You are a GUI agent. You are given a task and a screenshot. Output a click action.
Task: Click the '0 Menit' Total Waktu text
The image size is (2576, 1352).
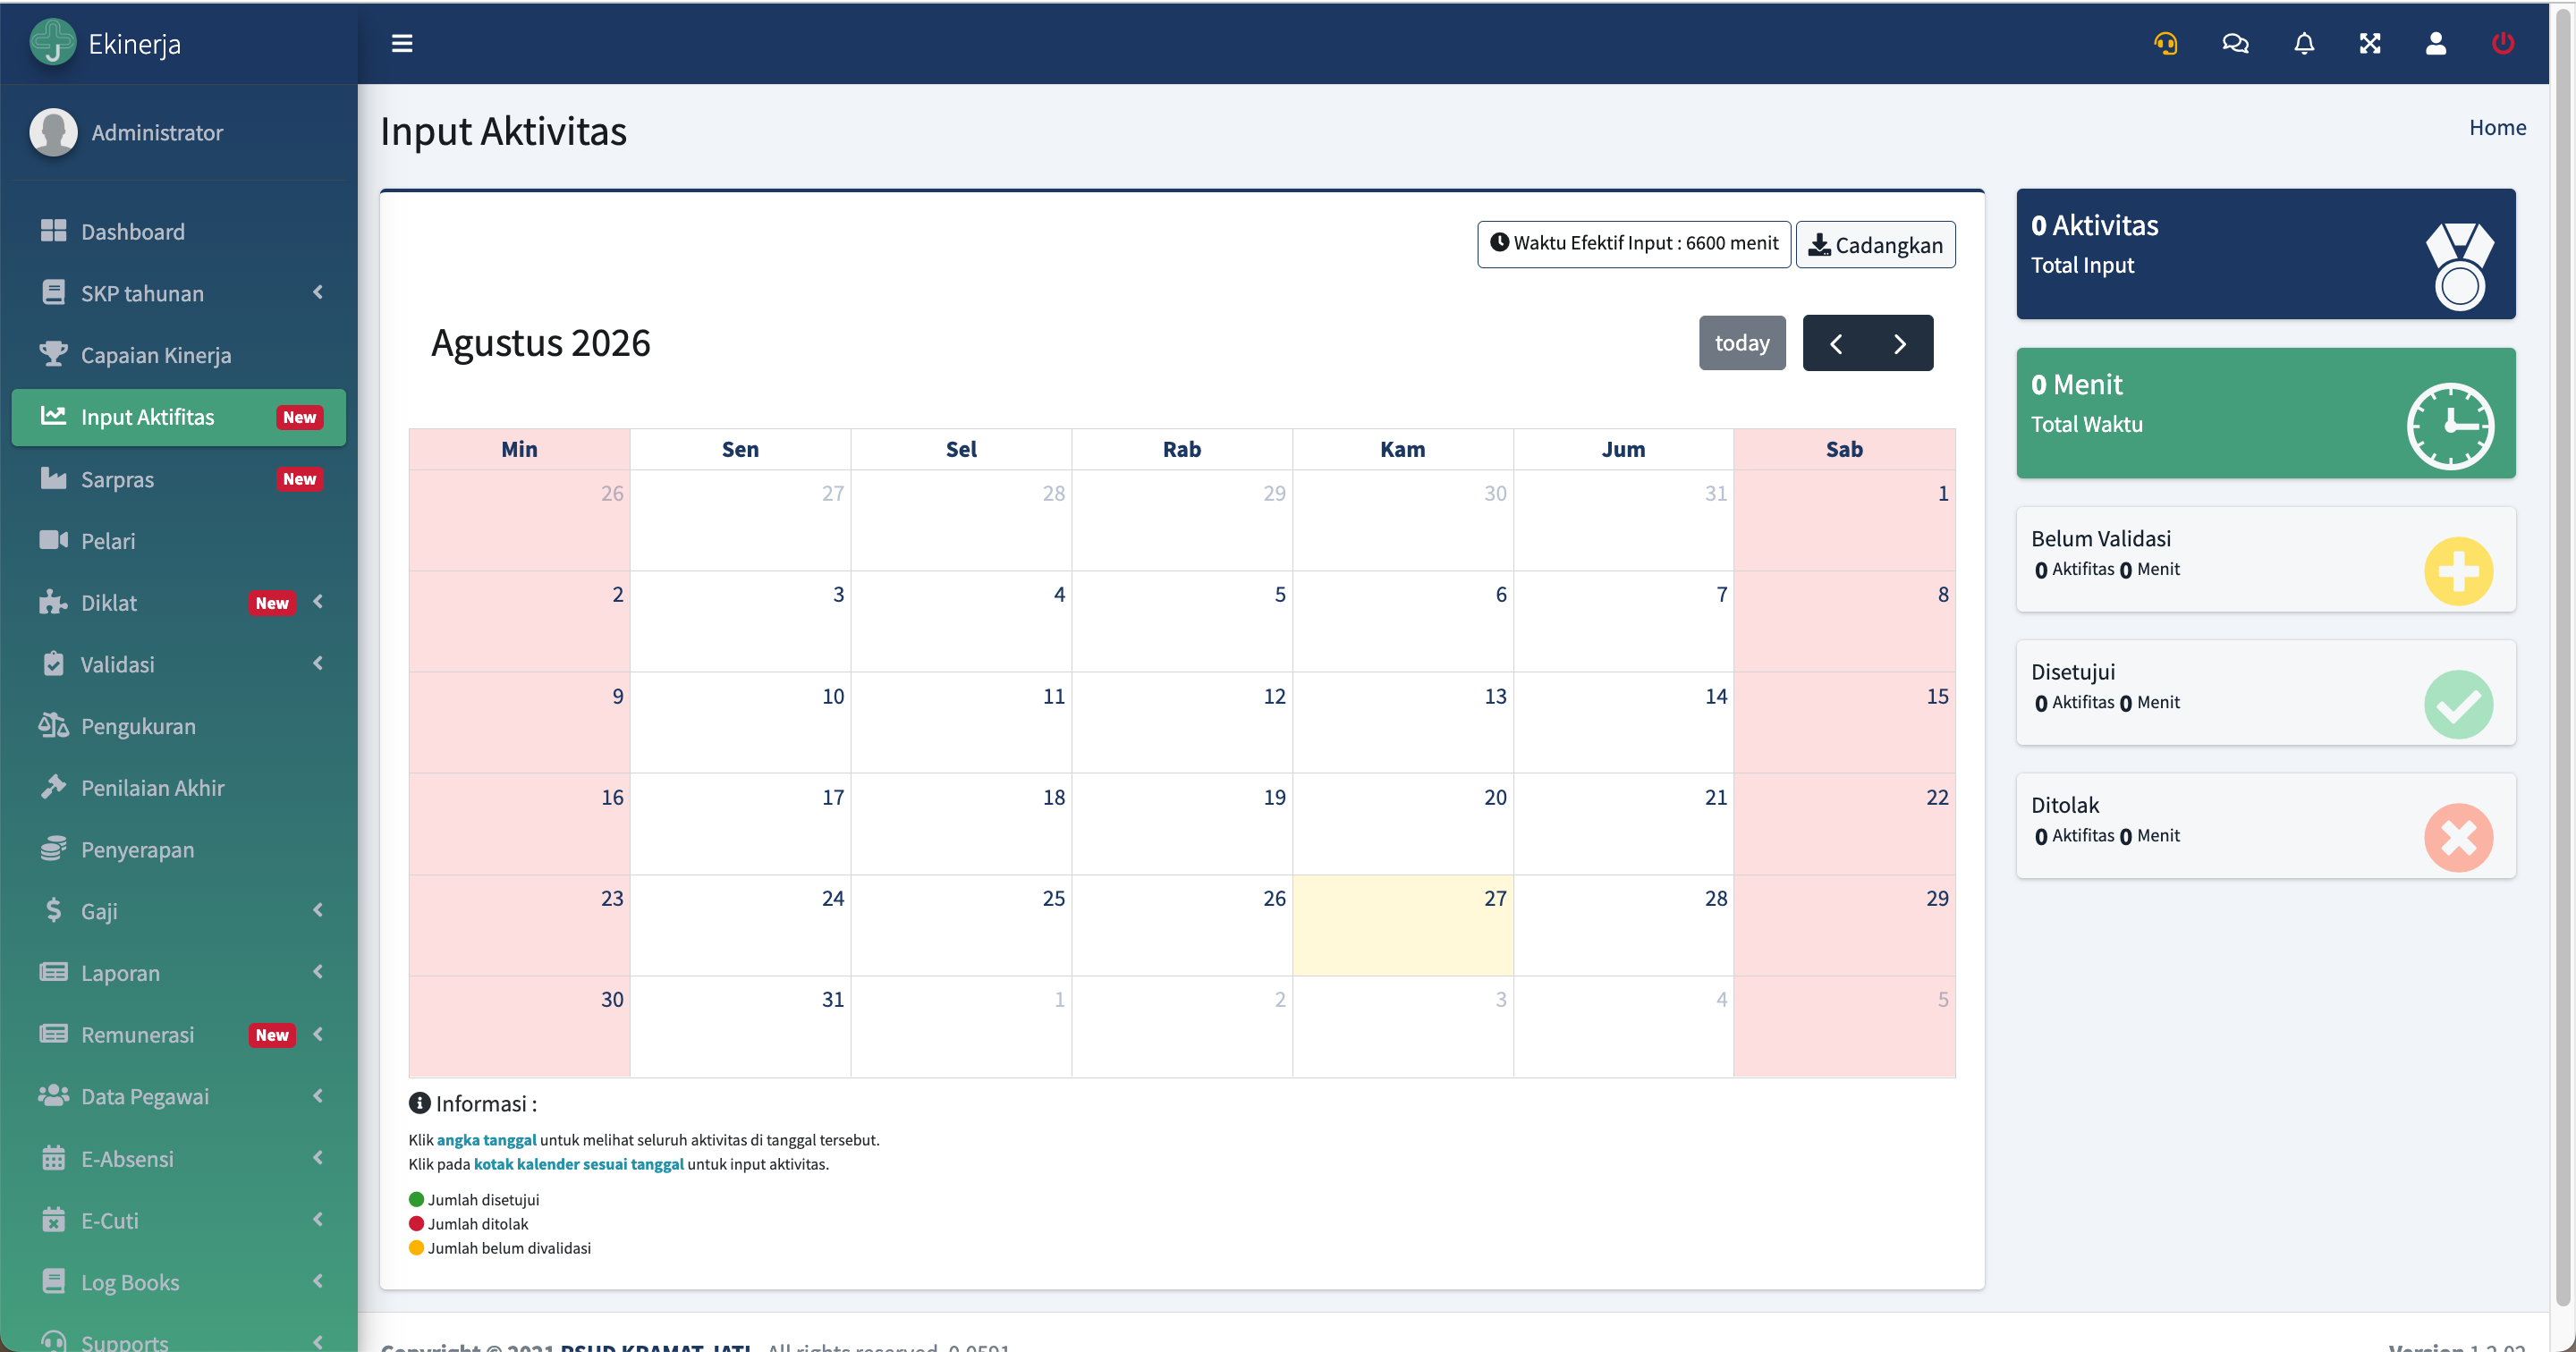pos(2076,384)
